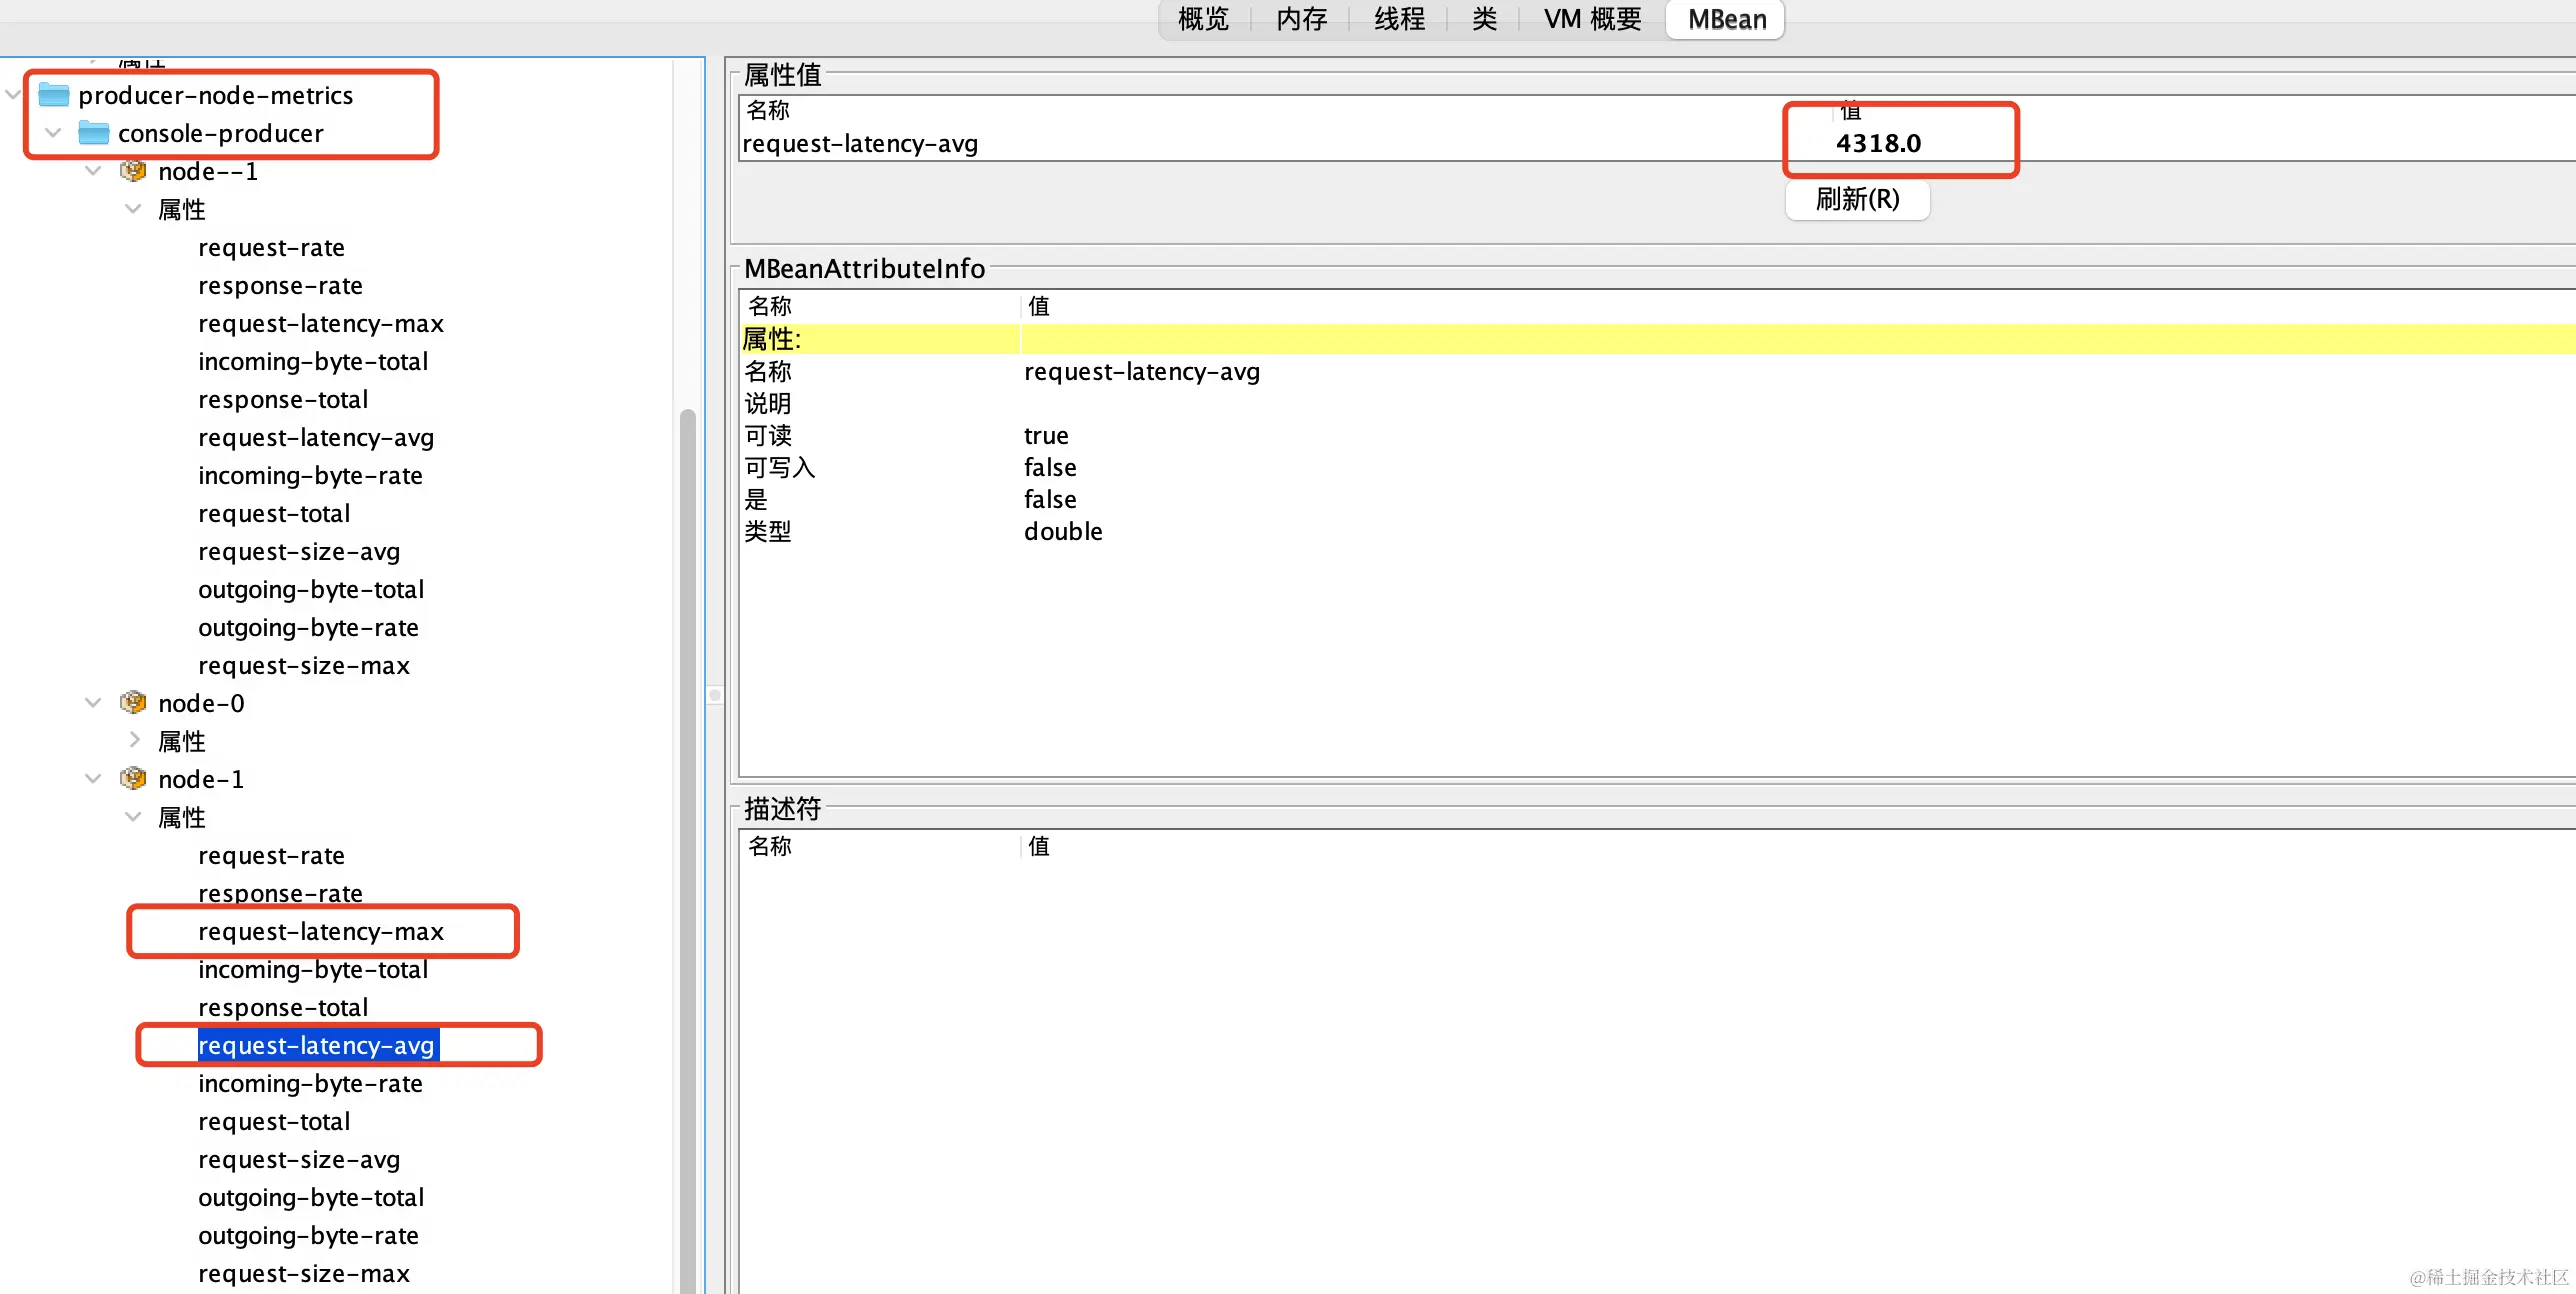
Task: Select request-latency-max under node-1
Action: click(320, 931)
